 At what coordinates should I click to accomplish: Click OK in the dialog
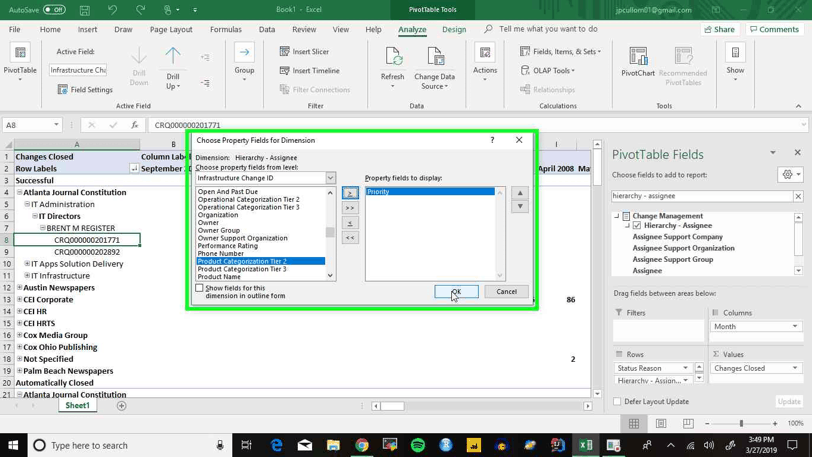[x=456, y=292]
